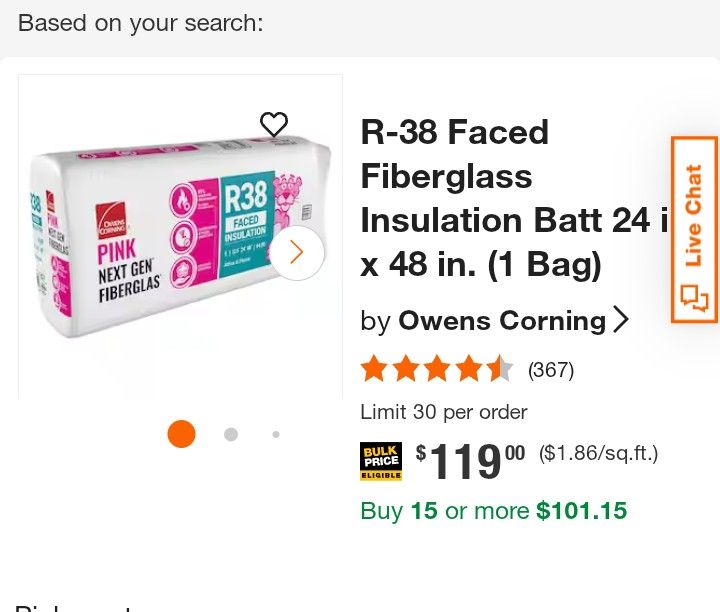Select the second carousel dot
This screenshot has width=720, height=612.
click(x=231, y=434)
